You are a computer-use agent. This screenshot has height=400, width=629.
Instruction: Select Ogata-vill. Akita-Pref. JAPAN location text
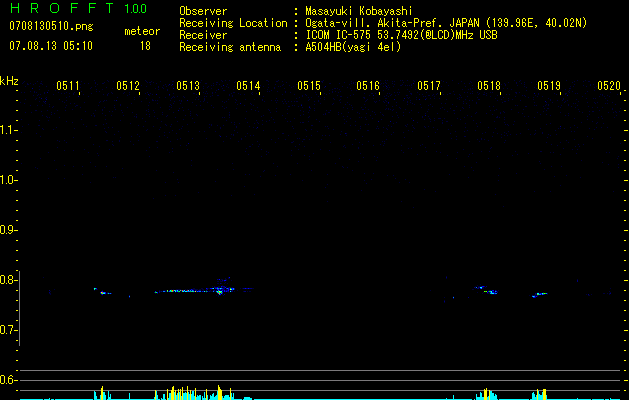[x=446, y=23]
